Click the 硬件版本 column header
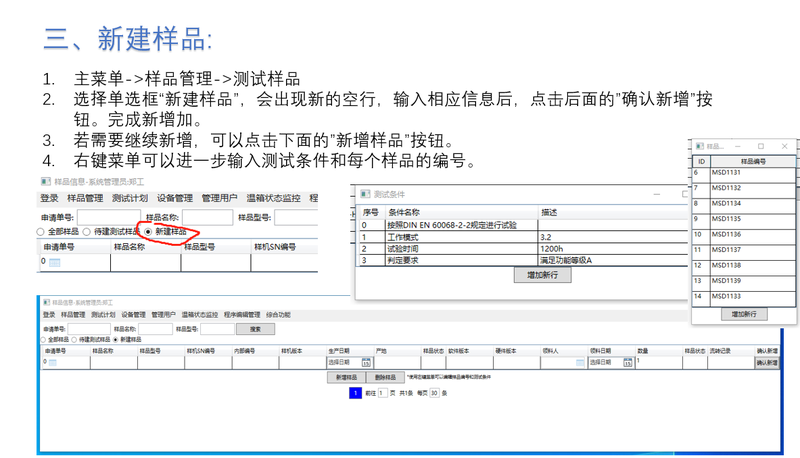Screen dimensions: 800x458 click(517, 351)
